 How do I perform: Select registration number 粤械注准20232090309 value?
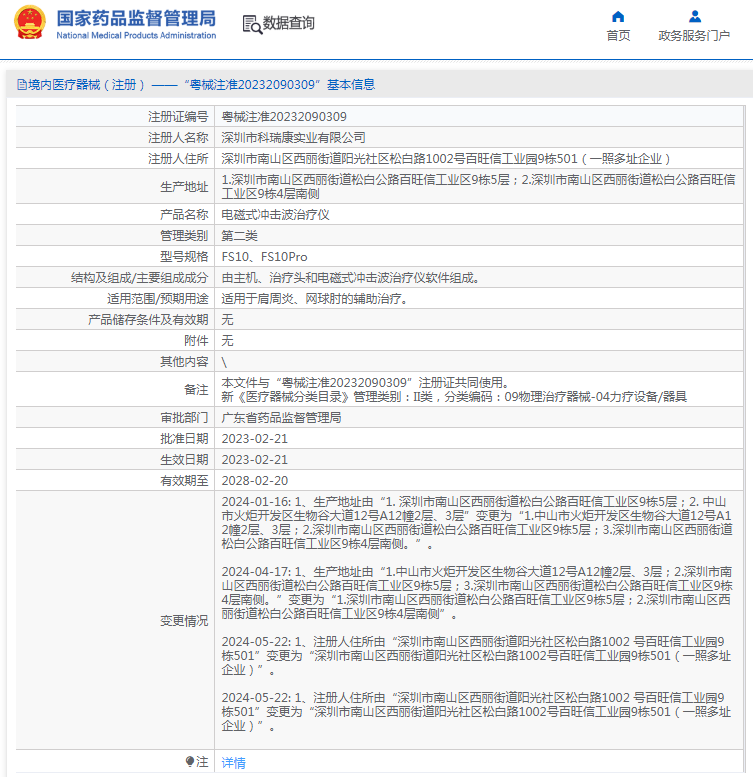(284, 117)
